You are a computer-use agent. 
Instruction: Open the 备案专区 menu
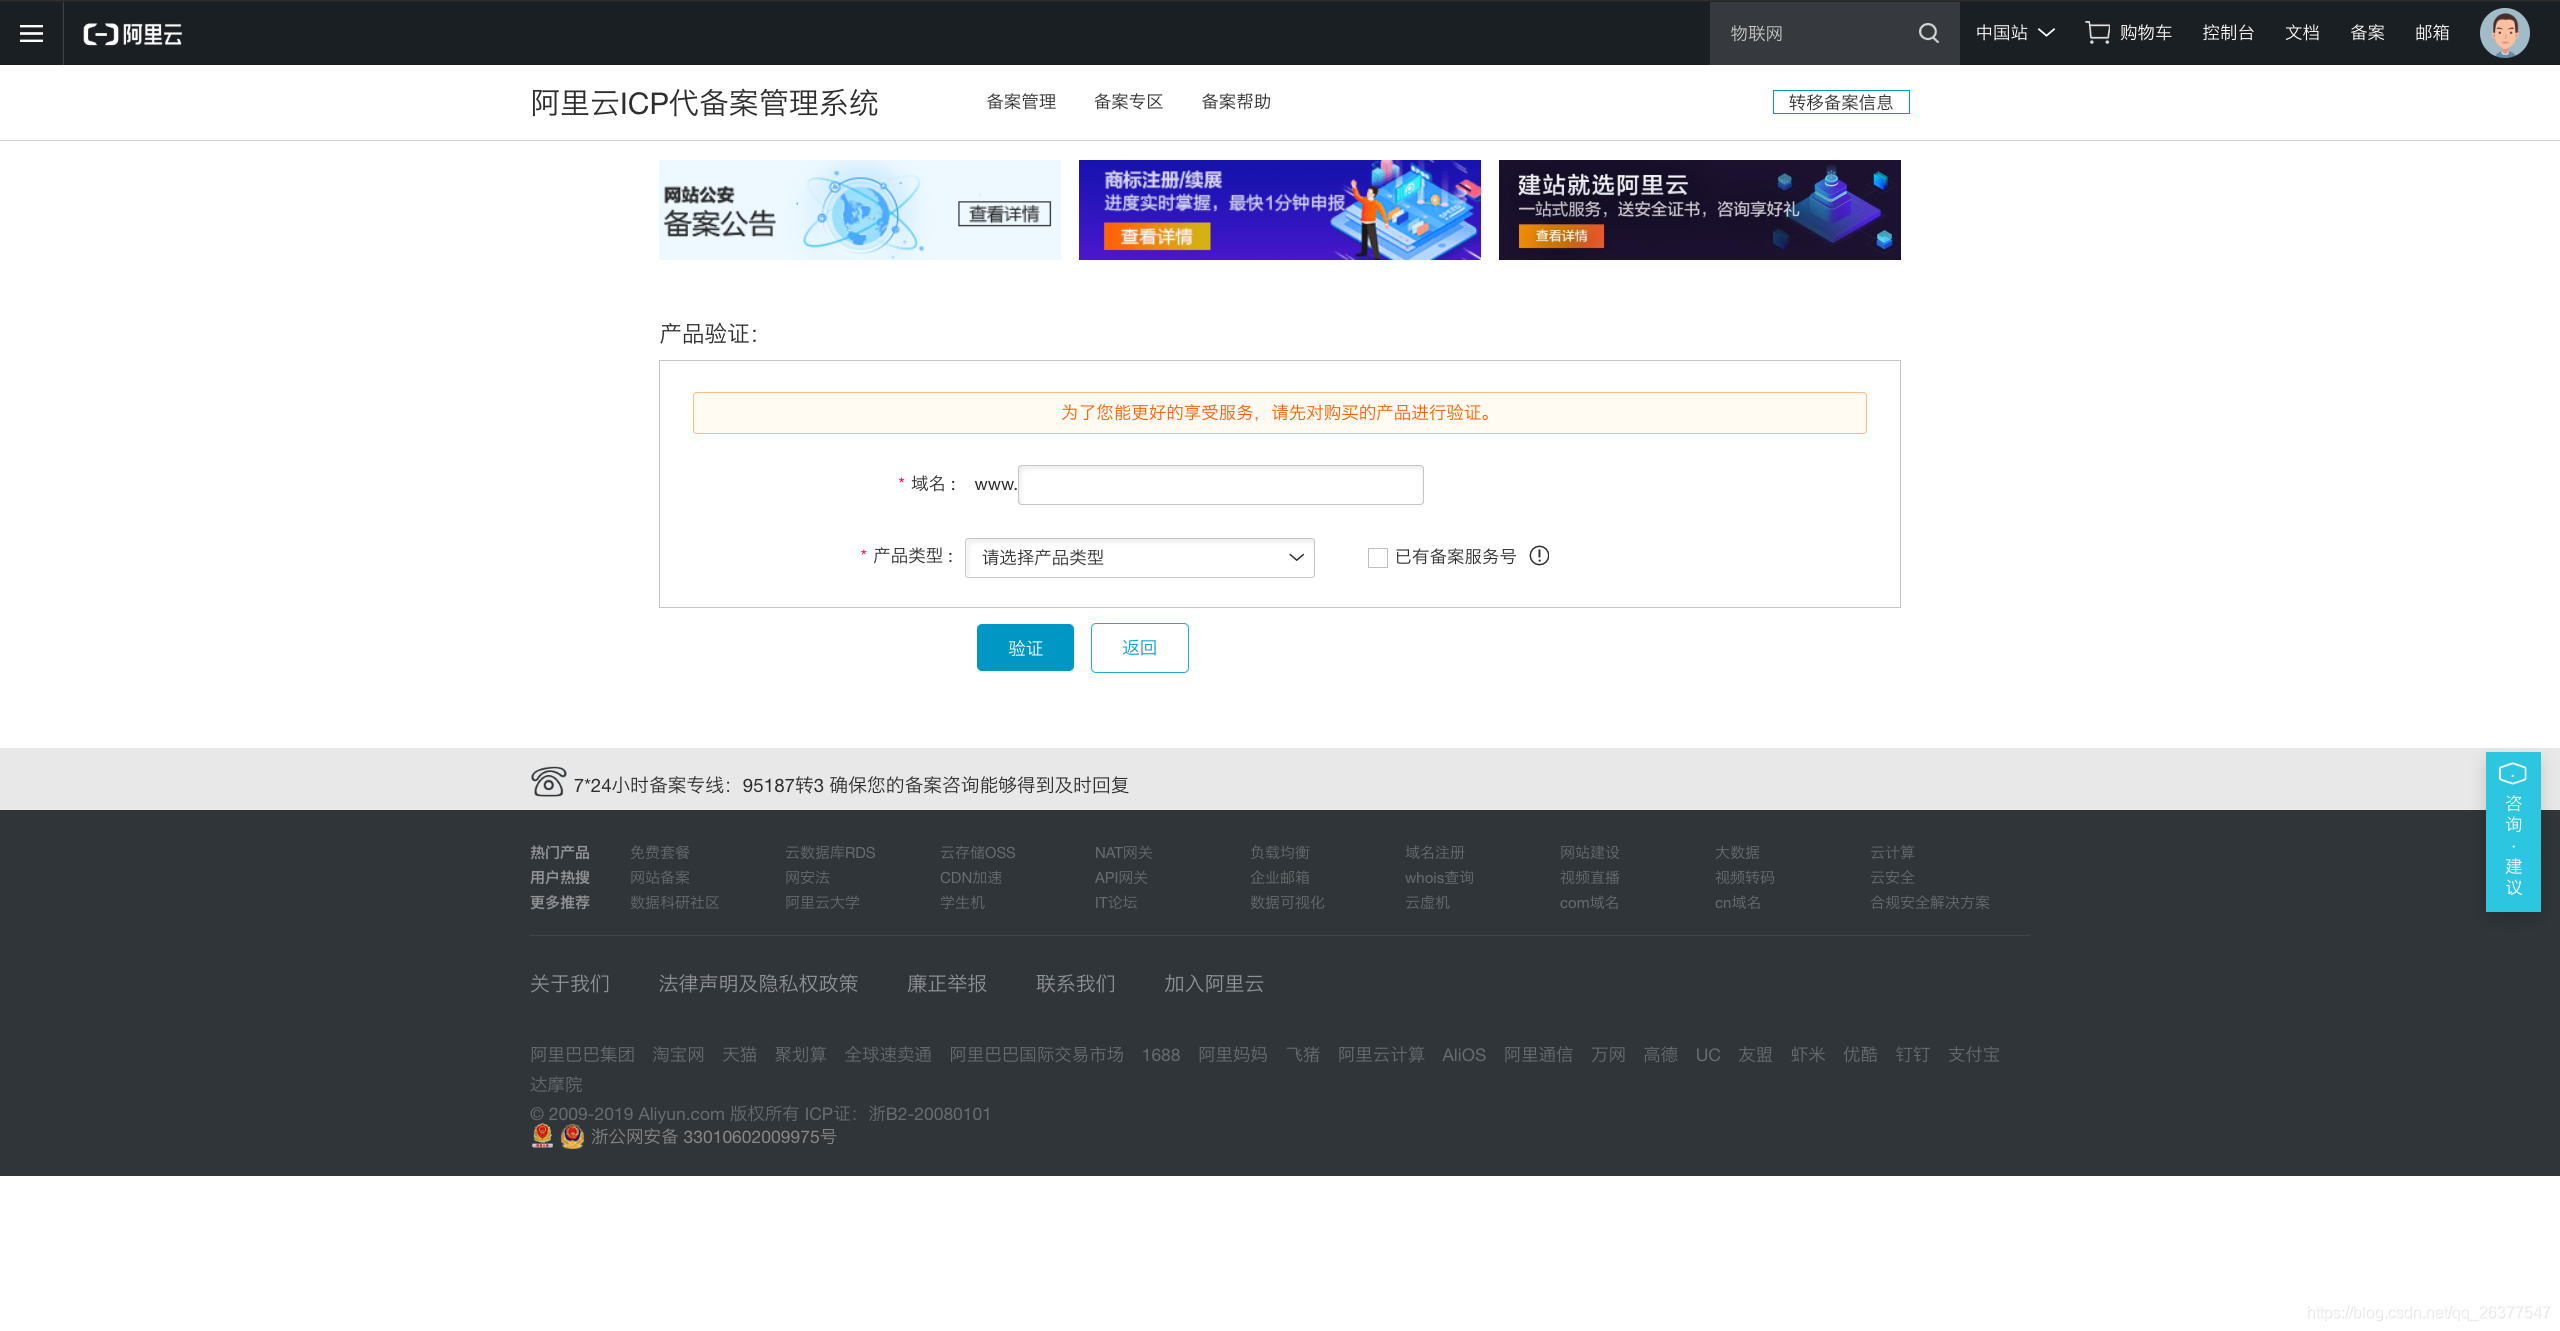[x=1128, y=102]
